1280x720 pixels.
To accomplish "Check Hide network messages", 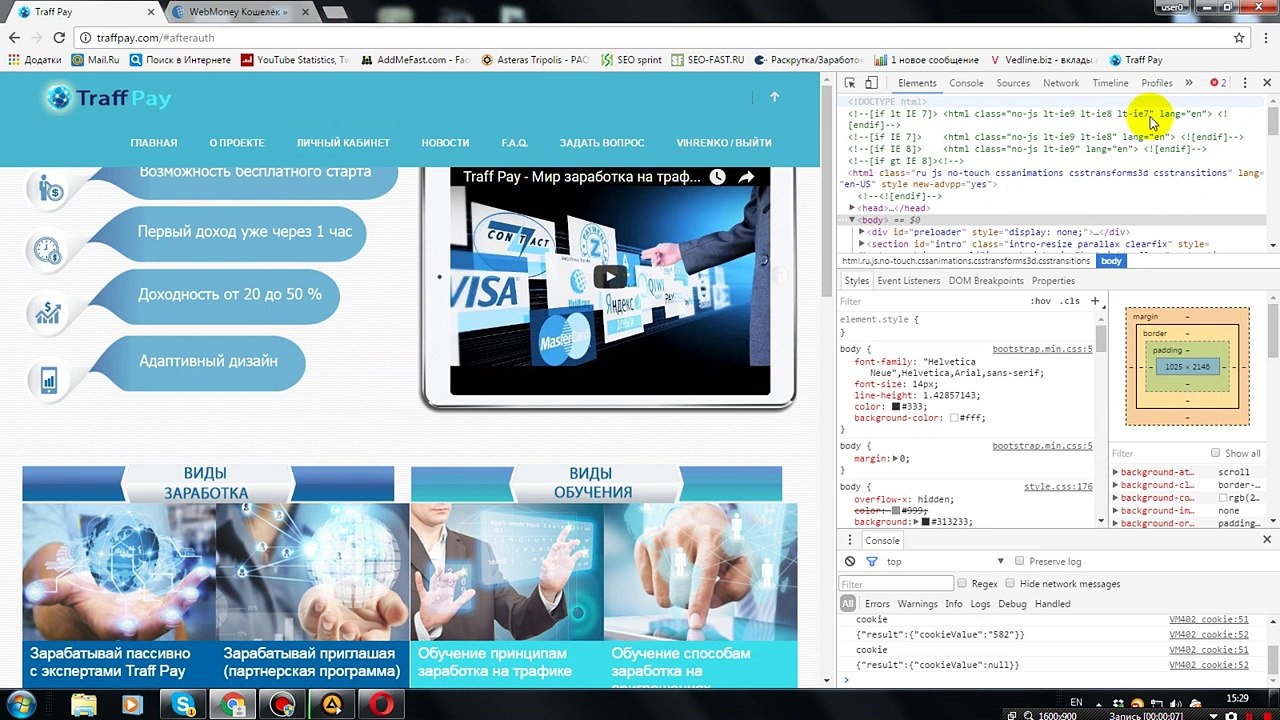I will click(1010, 583).
